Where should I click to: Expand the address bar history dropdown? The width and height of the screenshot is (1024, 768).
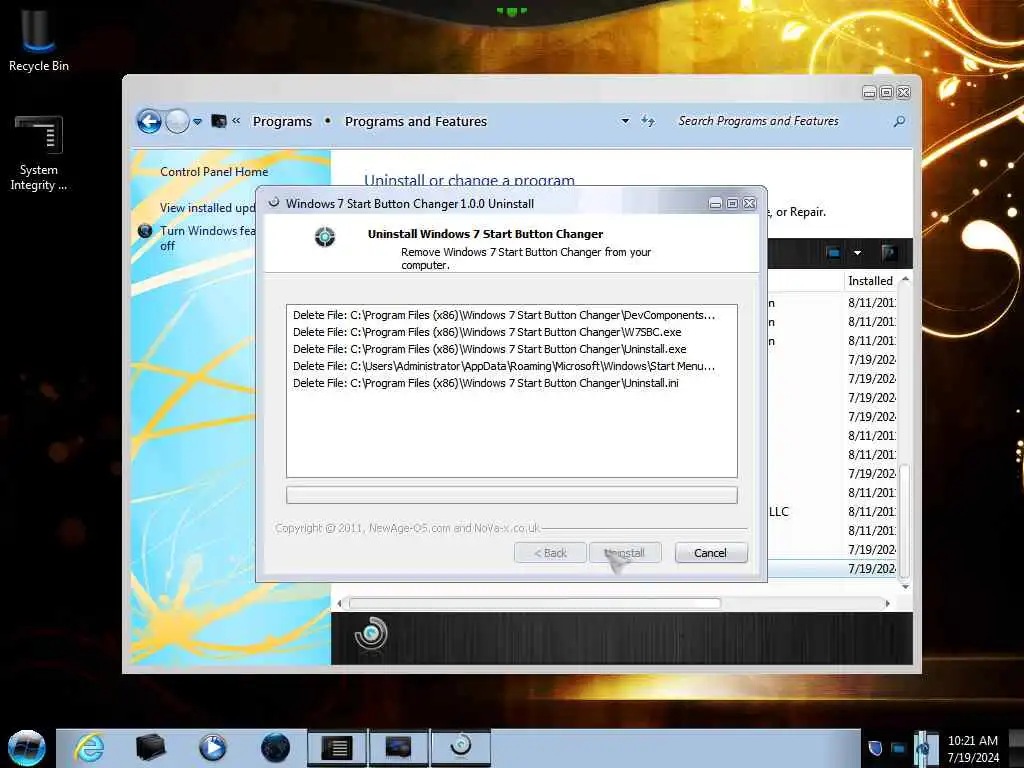(625, 121)
